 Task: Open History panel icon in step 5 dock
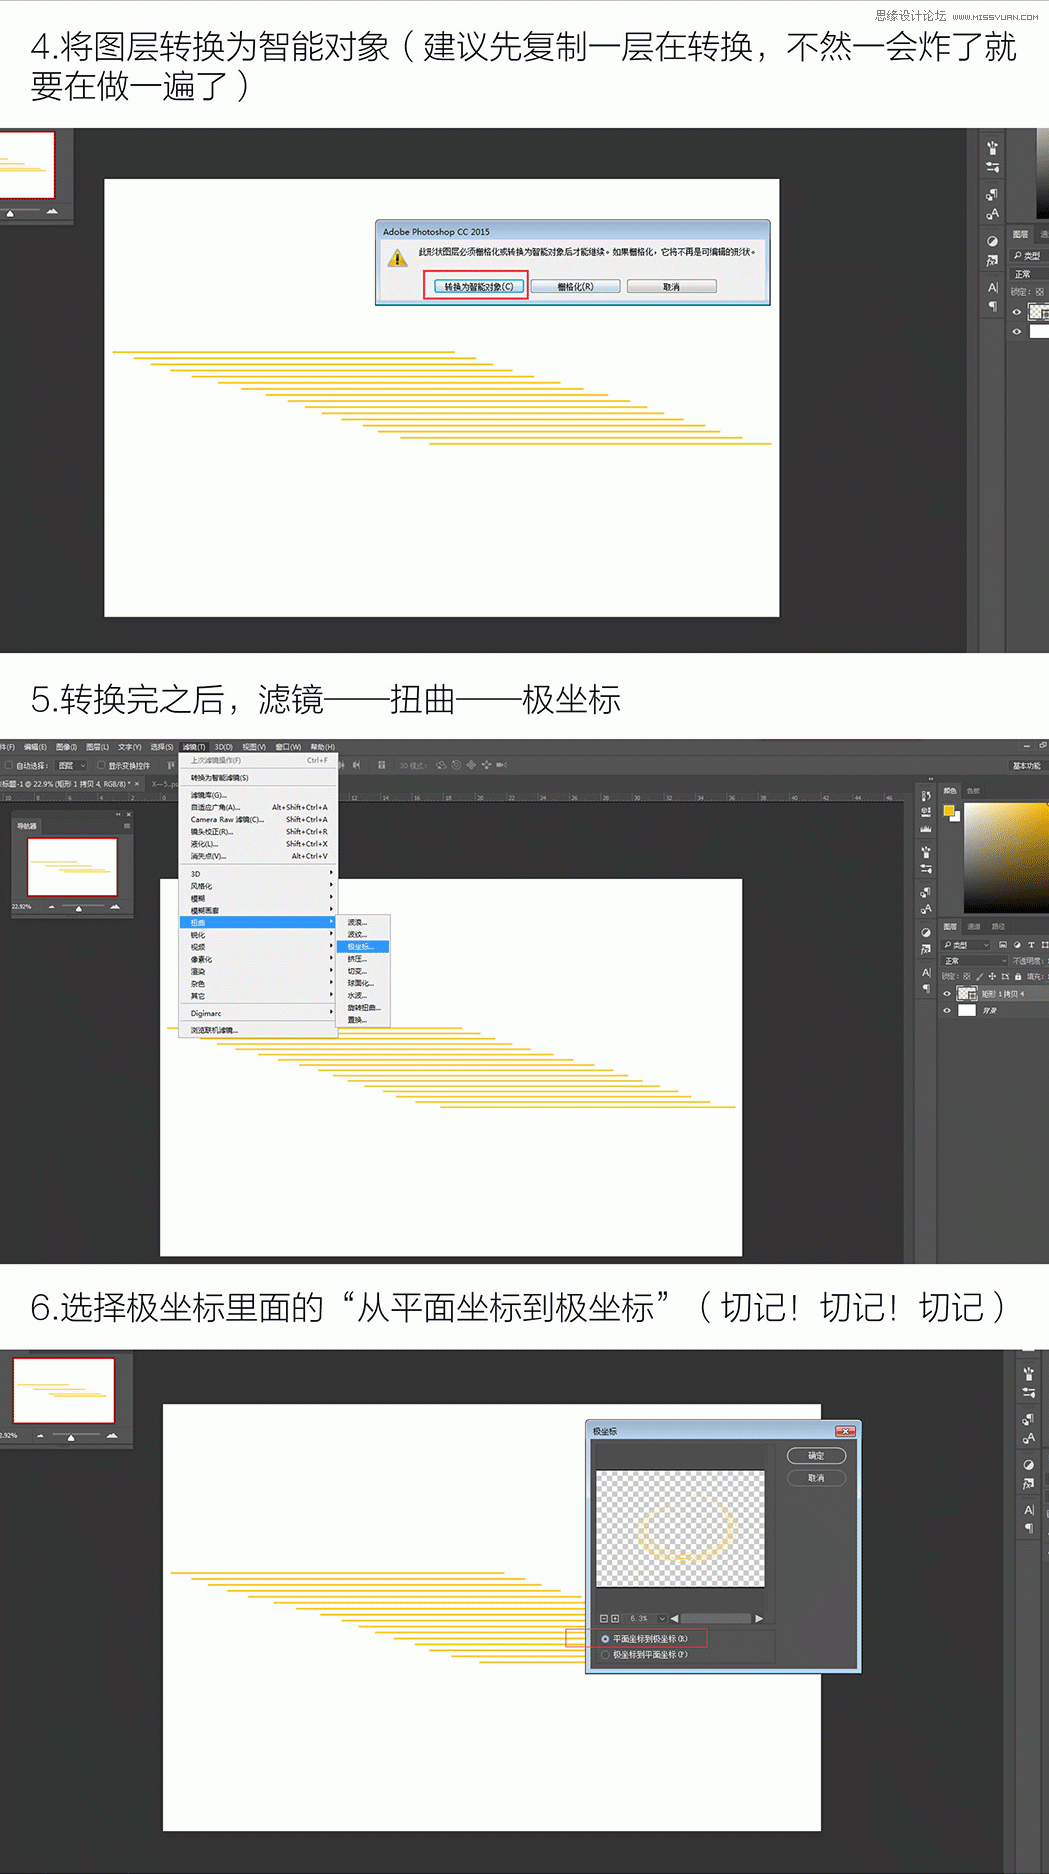[x=926, y=796]
